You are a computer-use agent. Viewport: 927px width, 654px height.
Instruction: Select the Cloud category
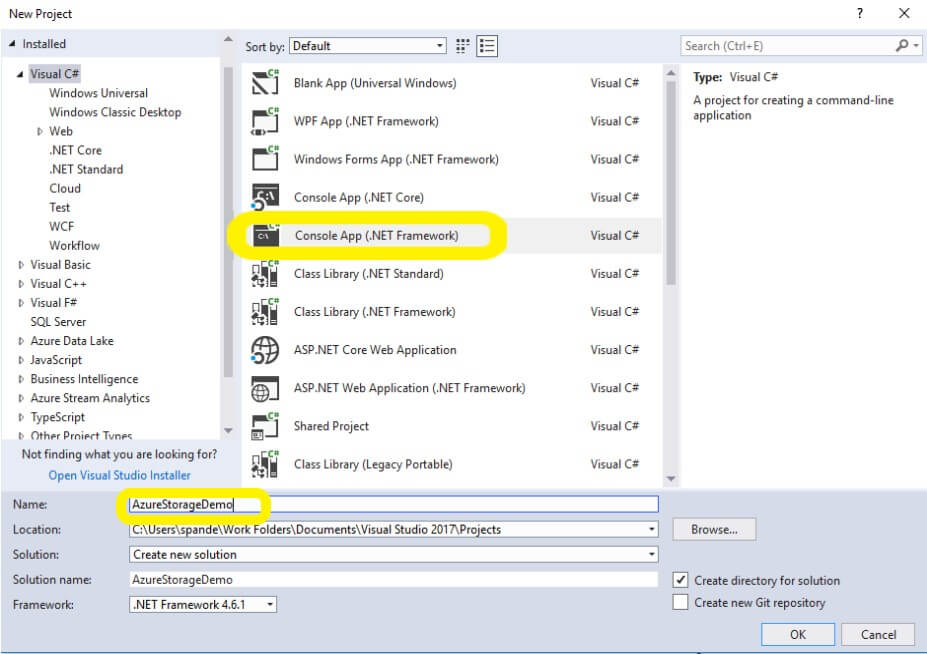tap(64, 188)
